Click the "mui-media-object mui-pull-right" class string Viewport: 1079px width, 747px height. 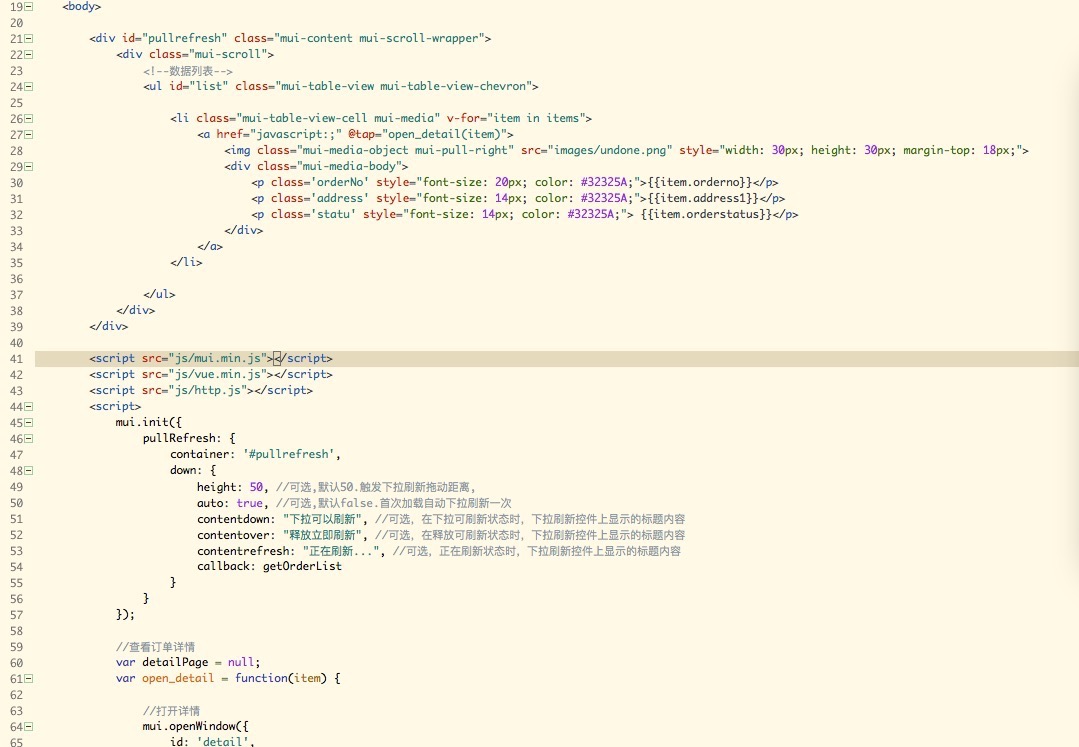[x=405, y=150]
